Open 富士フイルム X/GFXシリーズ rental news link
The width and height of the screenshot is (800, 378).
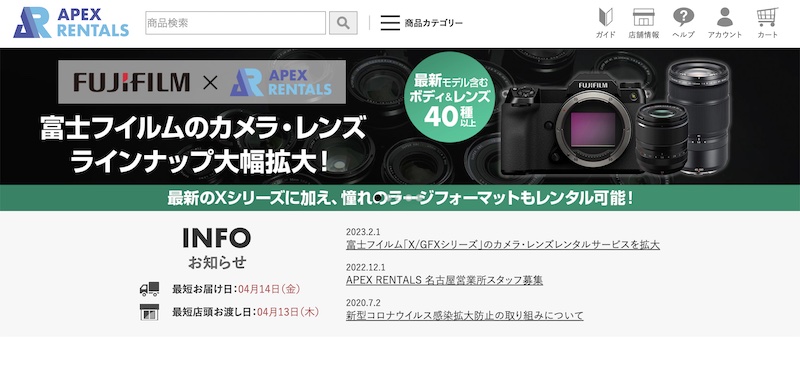503,245
